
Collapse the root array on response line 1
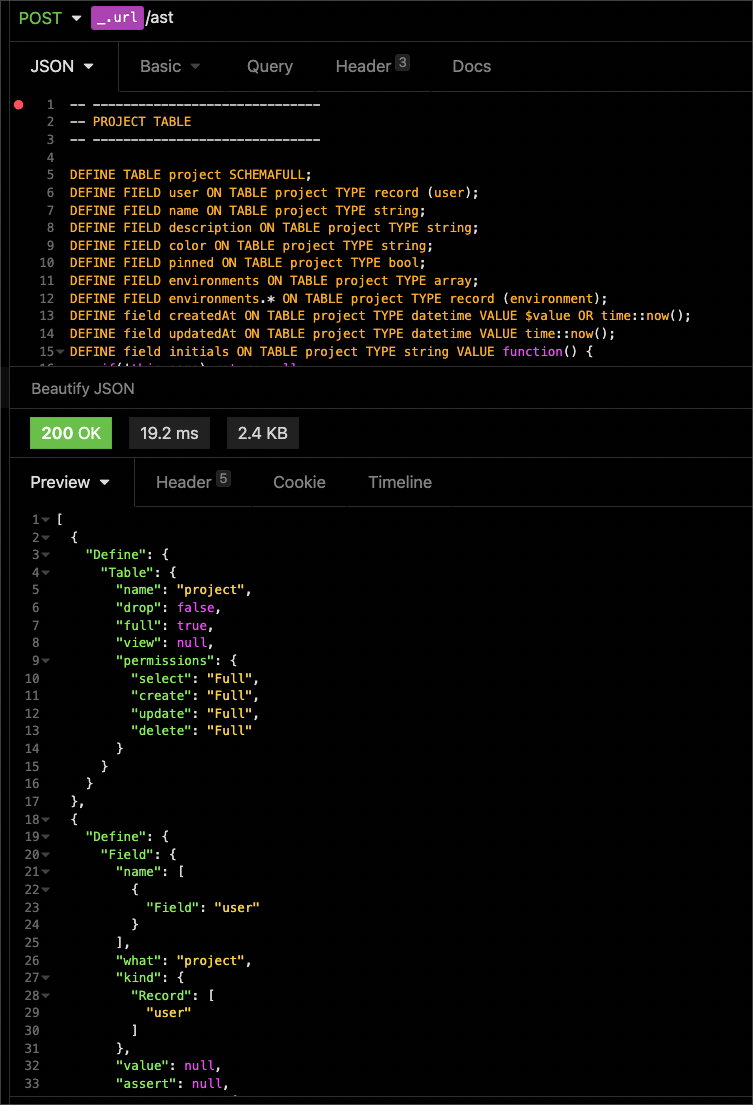[46, 519]
